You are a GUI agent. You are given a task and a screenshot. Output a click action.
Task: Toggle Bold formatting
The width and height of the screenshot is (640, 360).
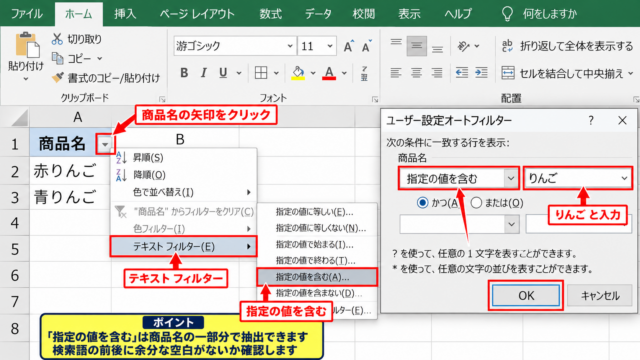tap(184, 73)
